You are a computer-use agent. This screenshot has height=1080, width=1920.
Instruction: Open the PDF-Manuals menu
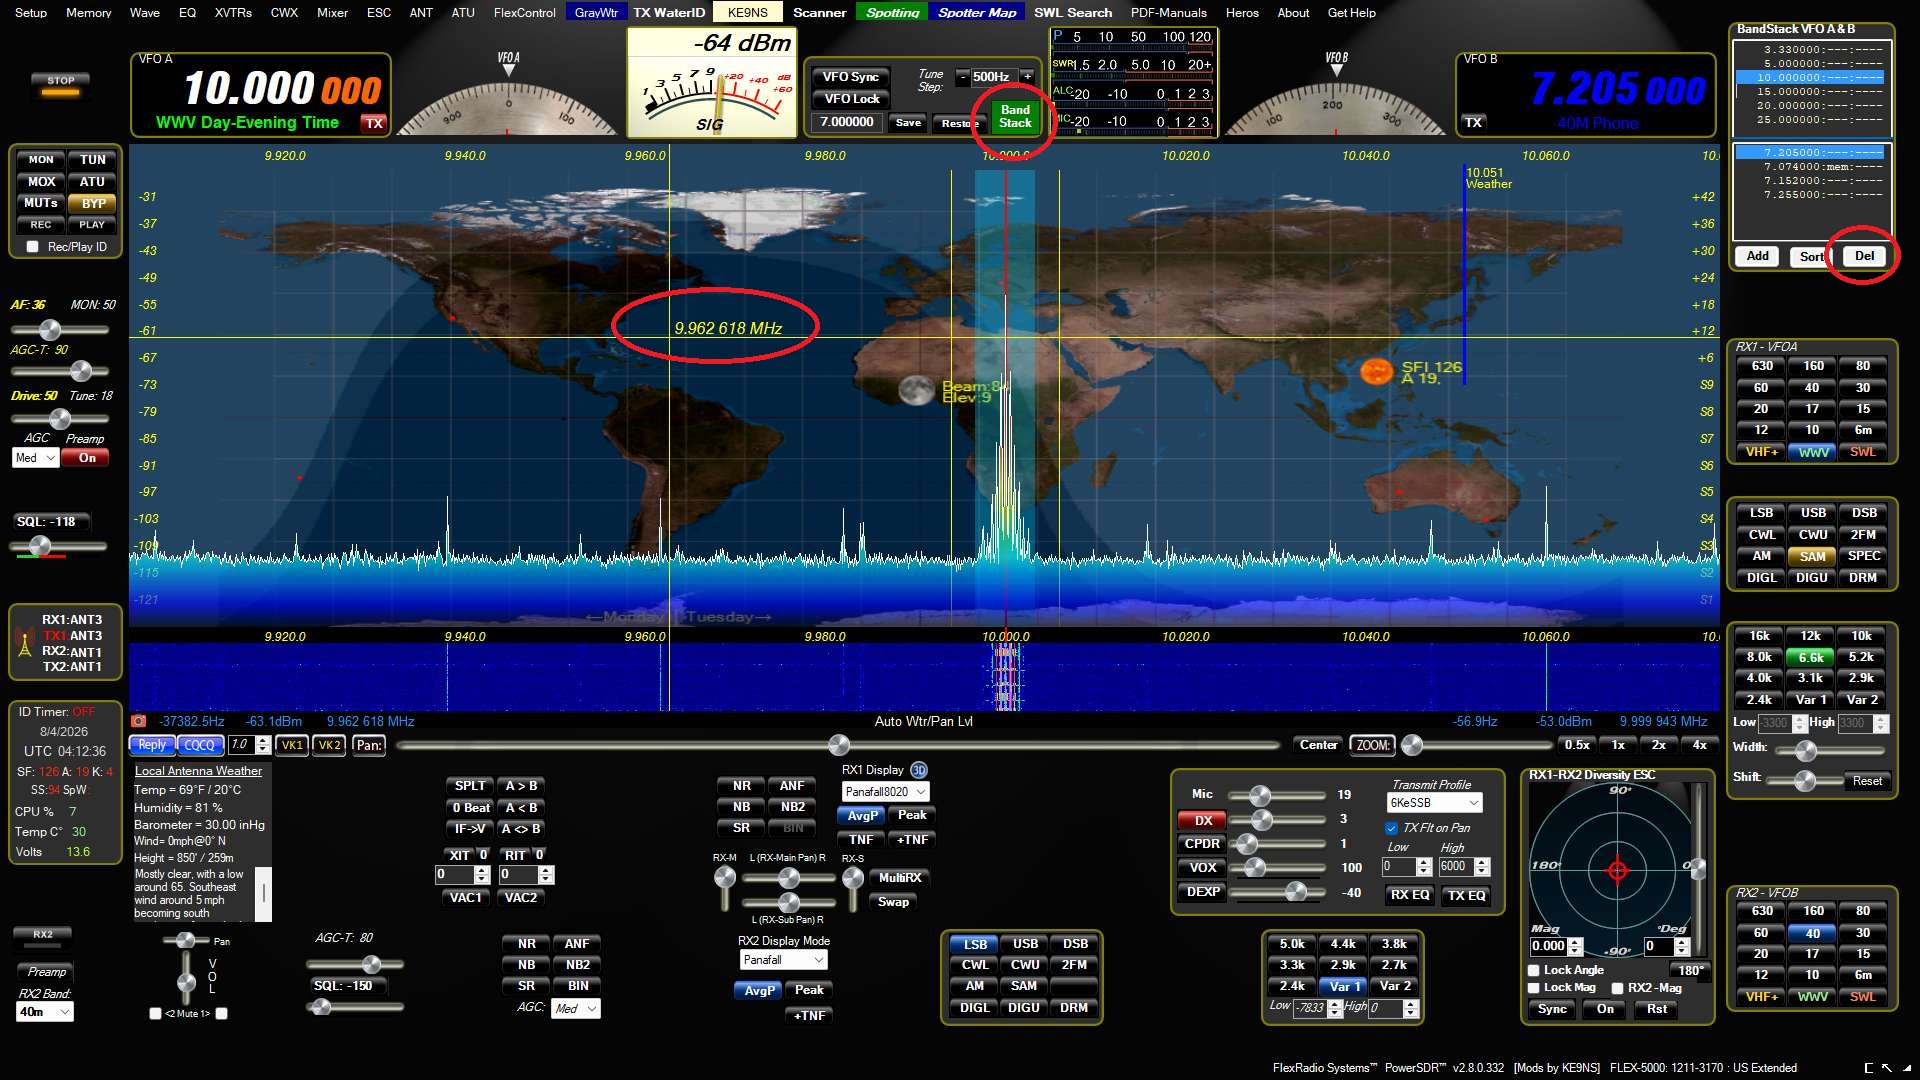(x=1168, y=13)
